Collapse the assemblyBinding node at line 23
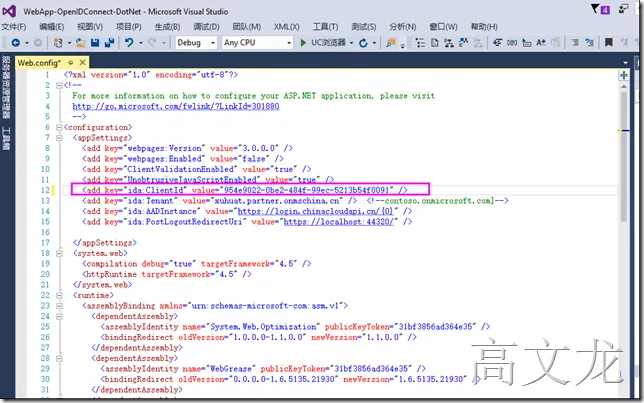The image size is (644, 403). pyautogui.click(x=59, y=306)
